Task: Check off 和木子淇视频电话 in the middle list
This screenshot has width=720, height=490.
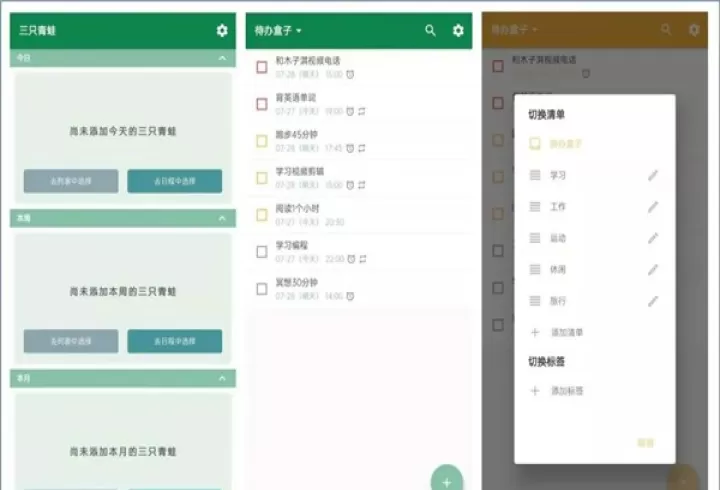Action: point(262,67)
